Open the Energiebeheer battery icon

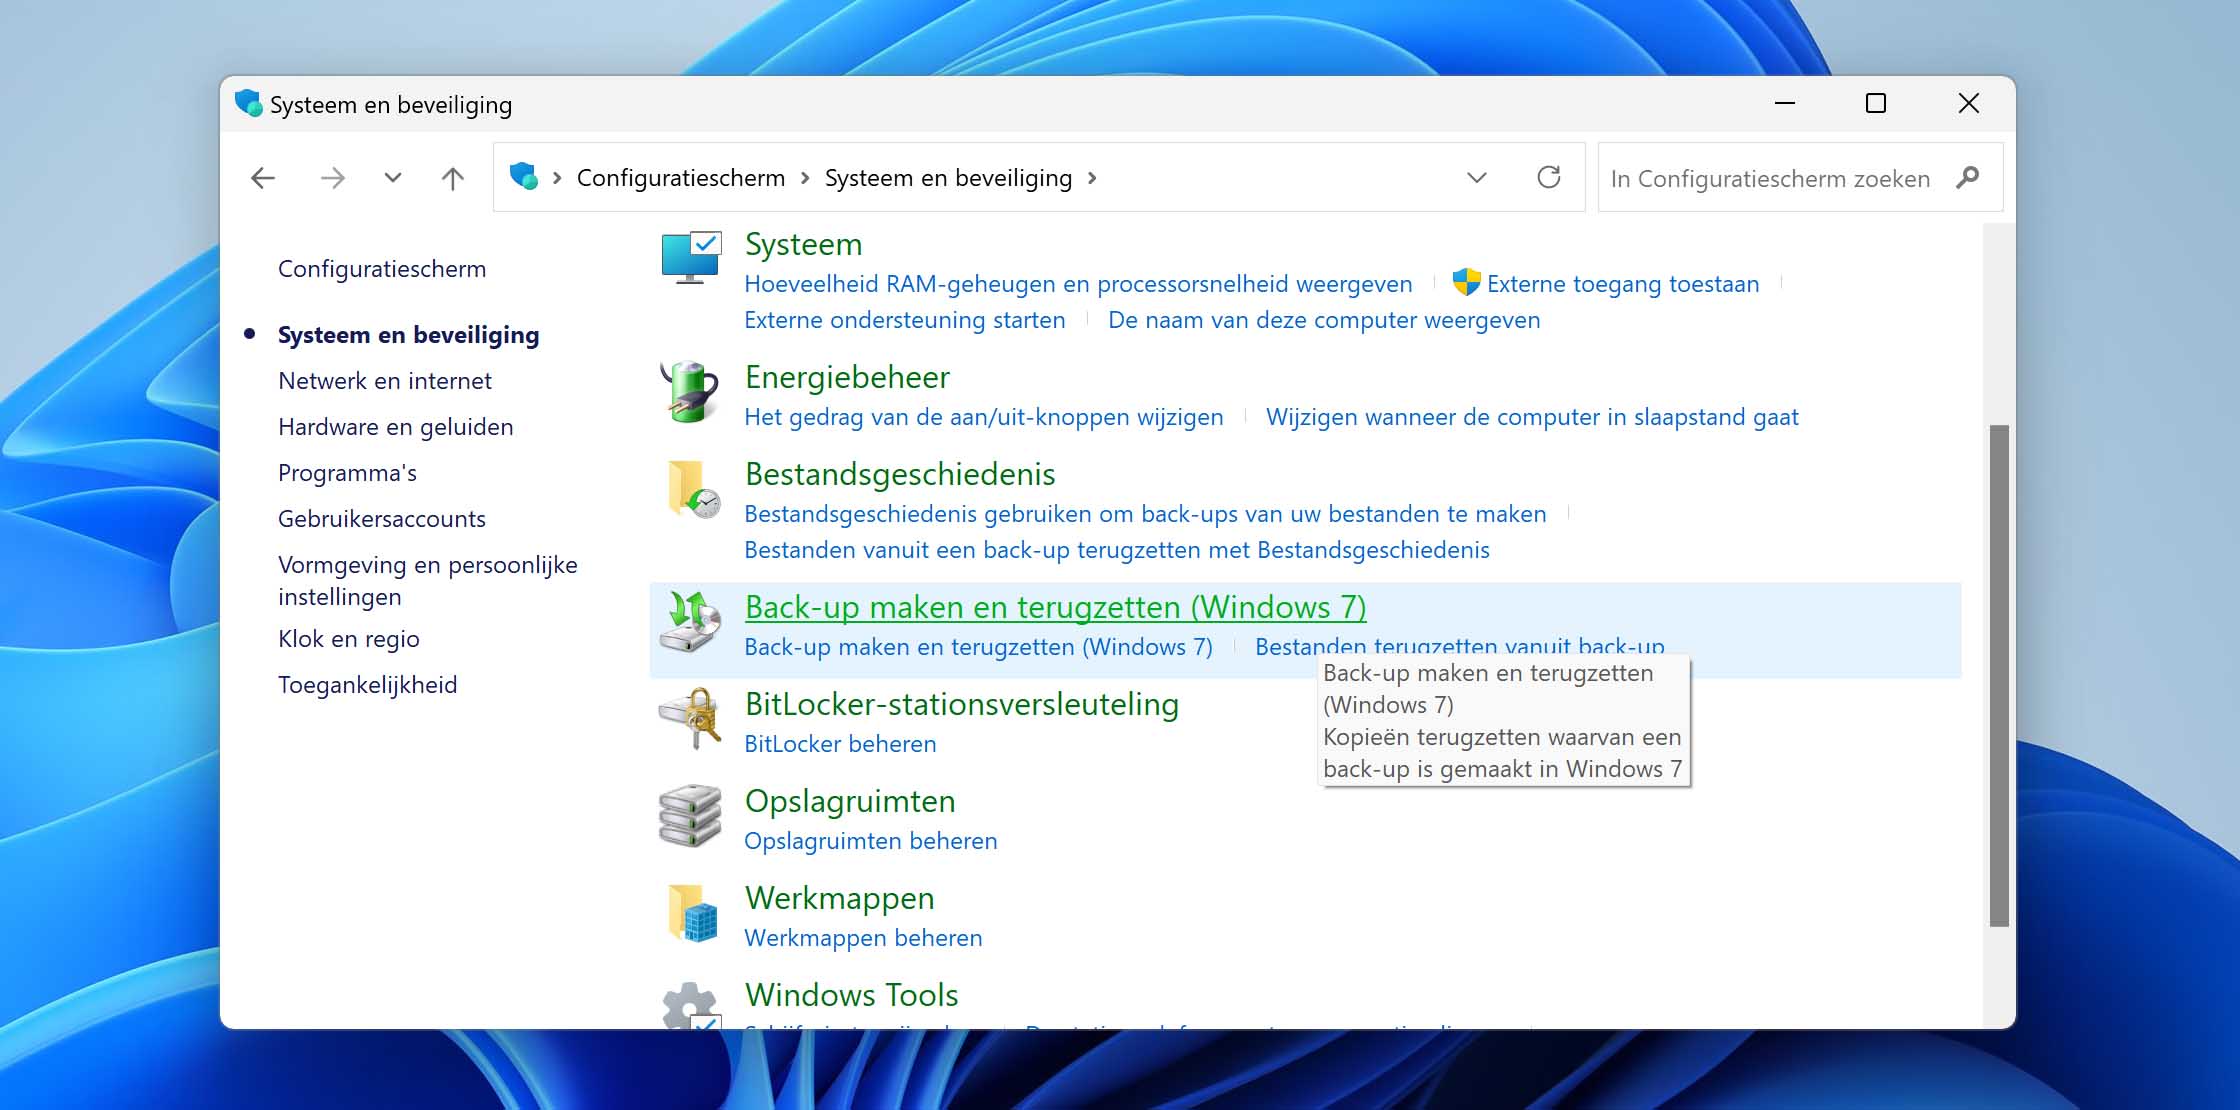point(690,391)
